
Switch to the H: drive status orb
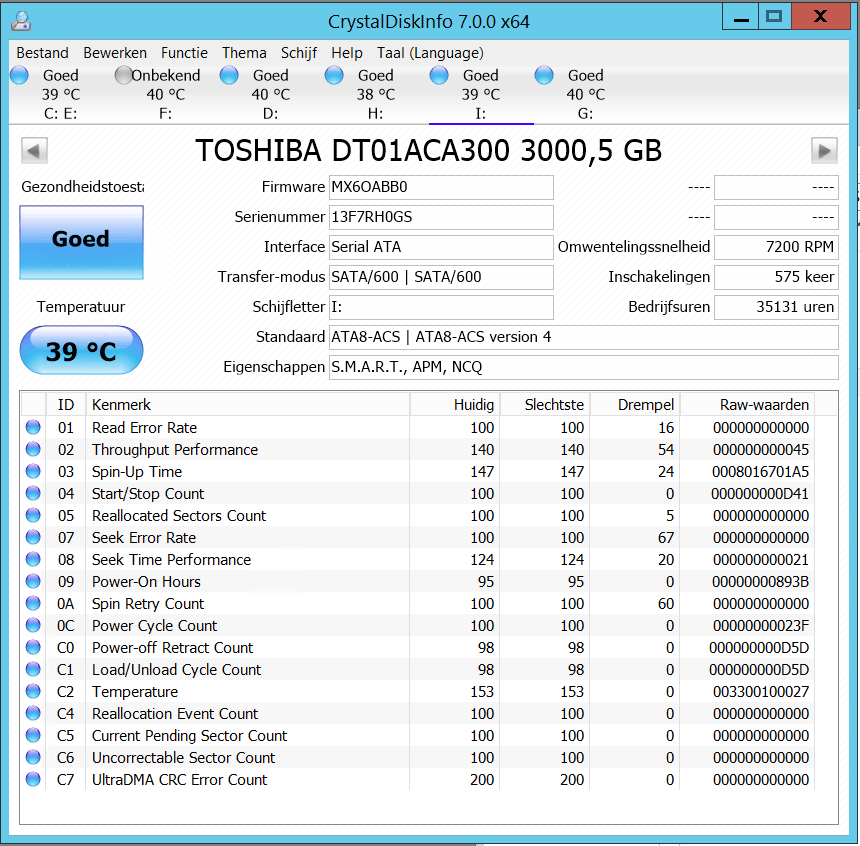tap(334, 76)
